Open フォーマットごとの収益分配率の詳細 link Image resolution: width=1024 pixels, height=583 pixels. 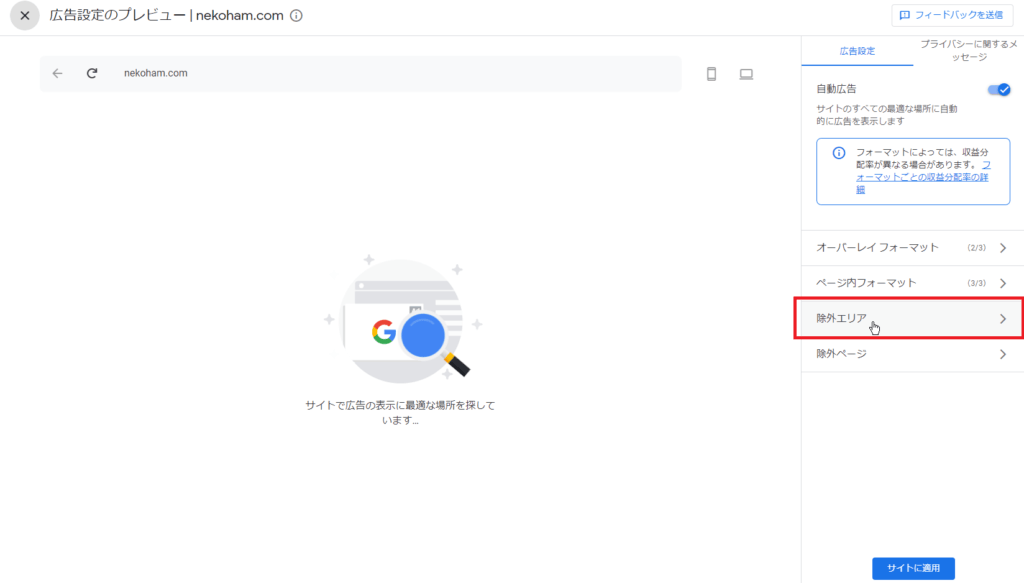pos(922,178)
